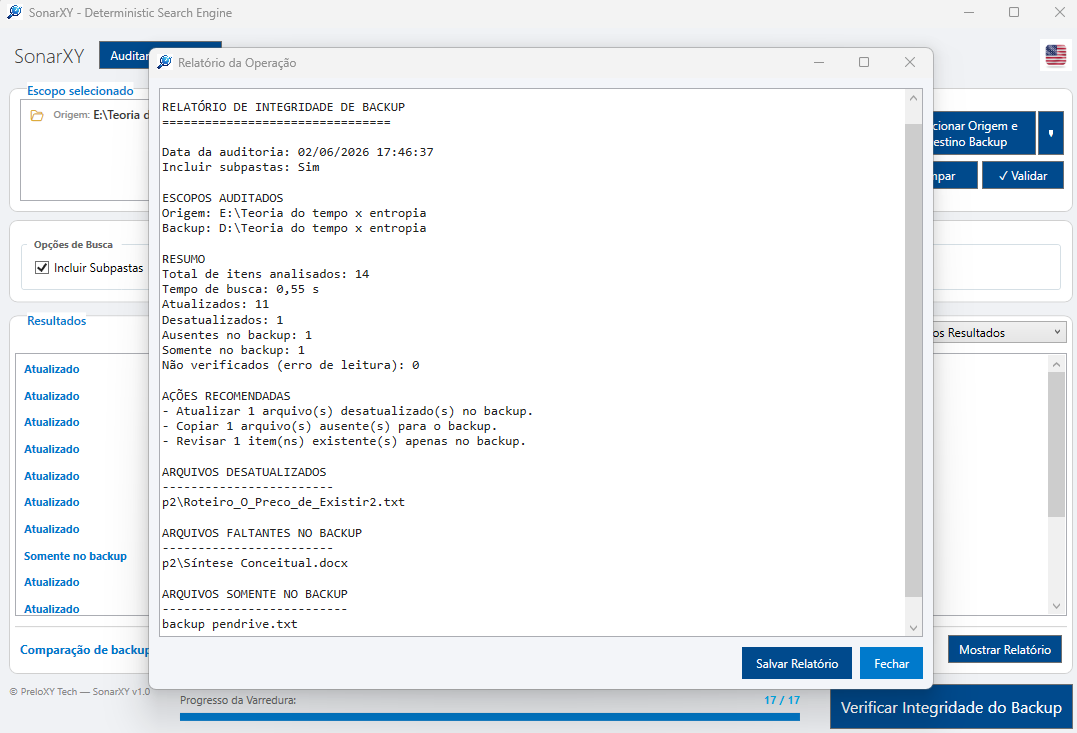Minimize the Relatório da Operação dialog
Screen dimensions: 1077x733
pos(819,62)
